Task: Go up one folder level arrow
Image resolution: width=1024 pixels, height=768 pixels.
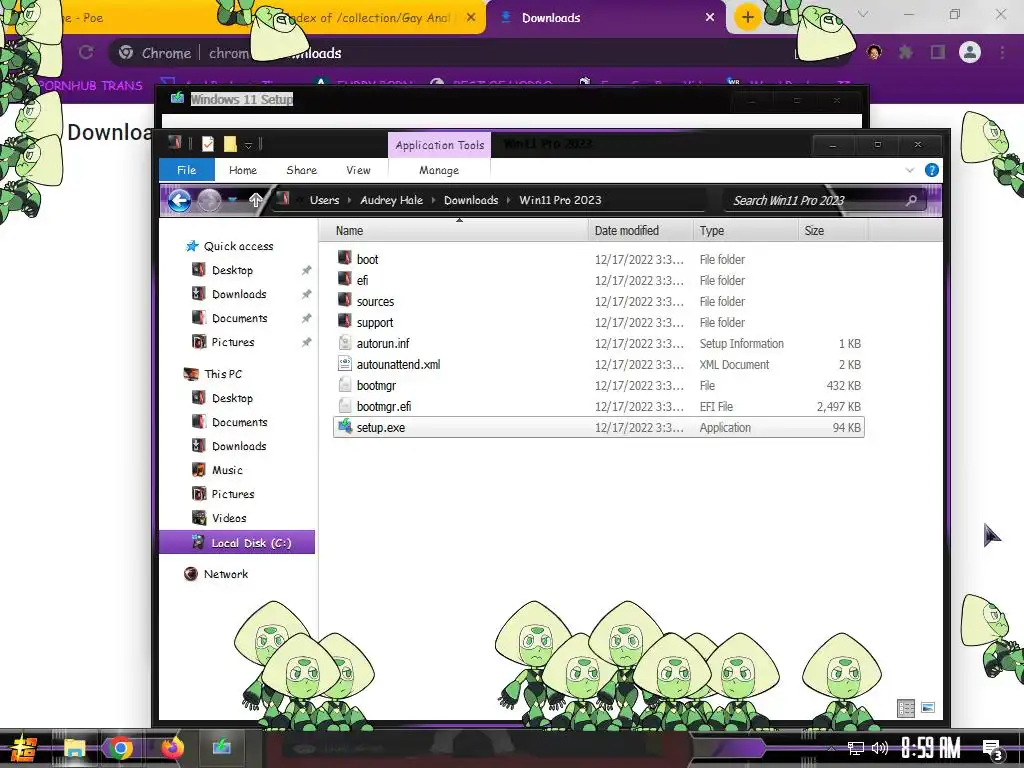Action: (x=255, y=200)
